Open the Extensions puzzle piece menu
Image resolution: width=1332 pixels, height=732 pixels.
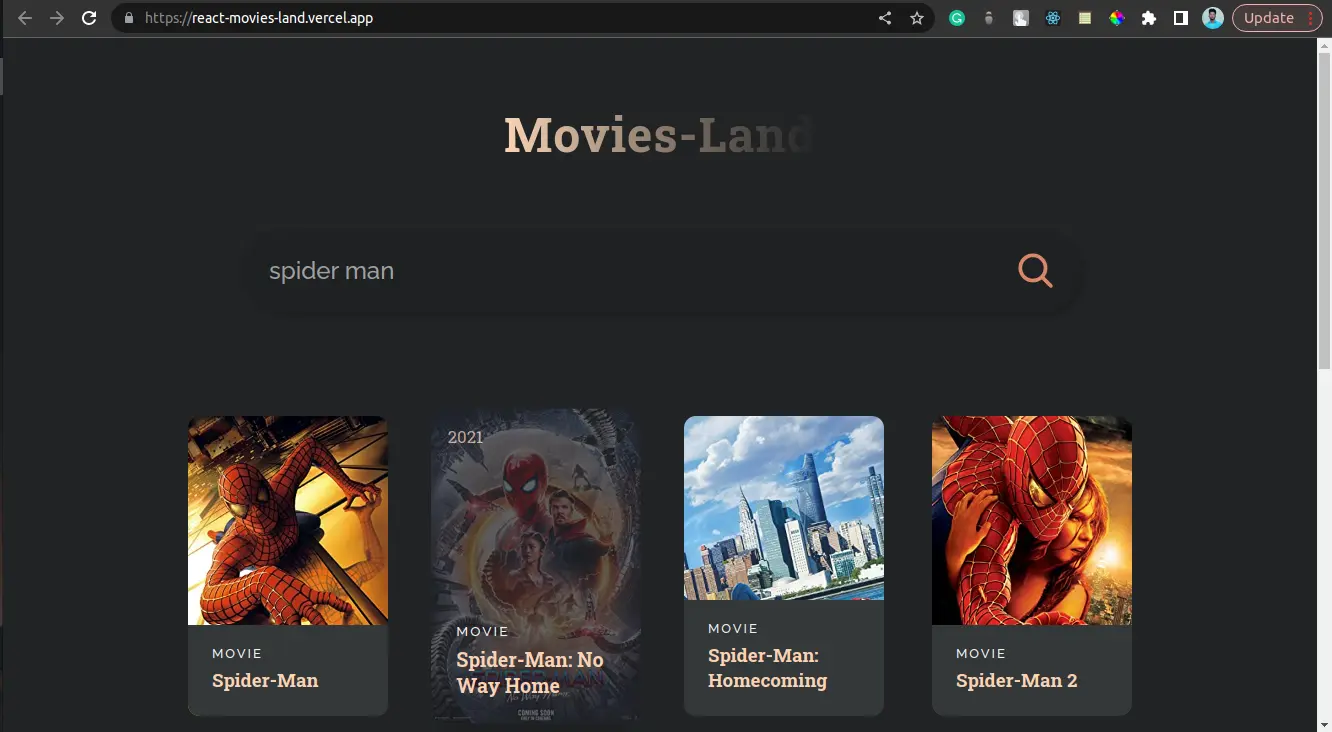[x=1149, y=18]
